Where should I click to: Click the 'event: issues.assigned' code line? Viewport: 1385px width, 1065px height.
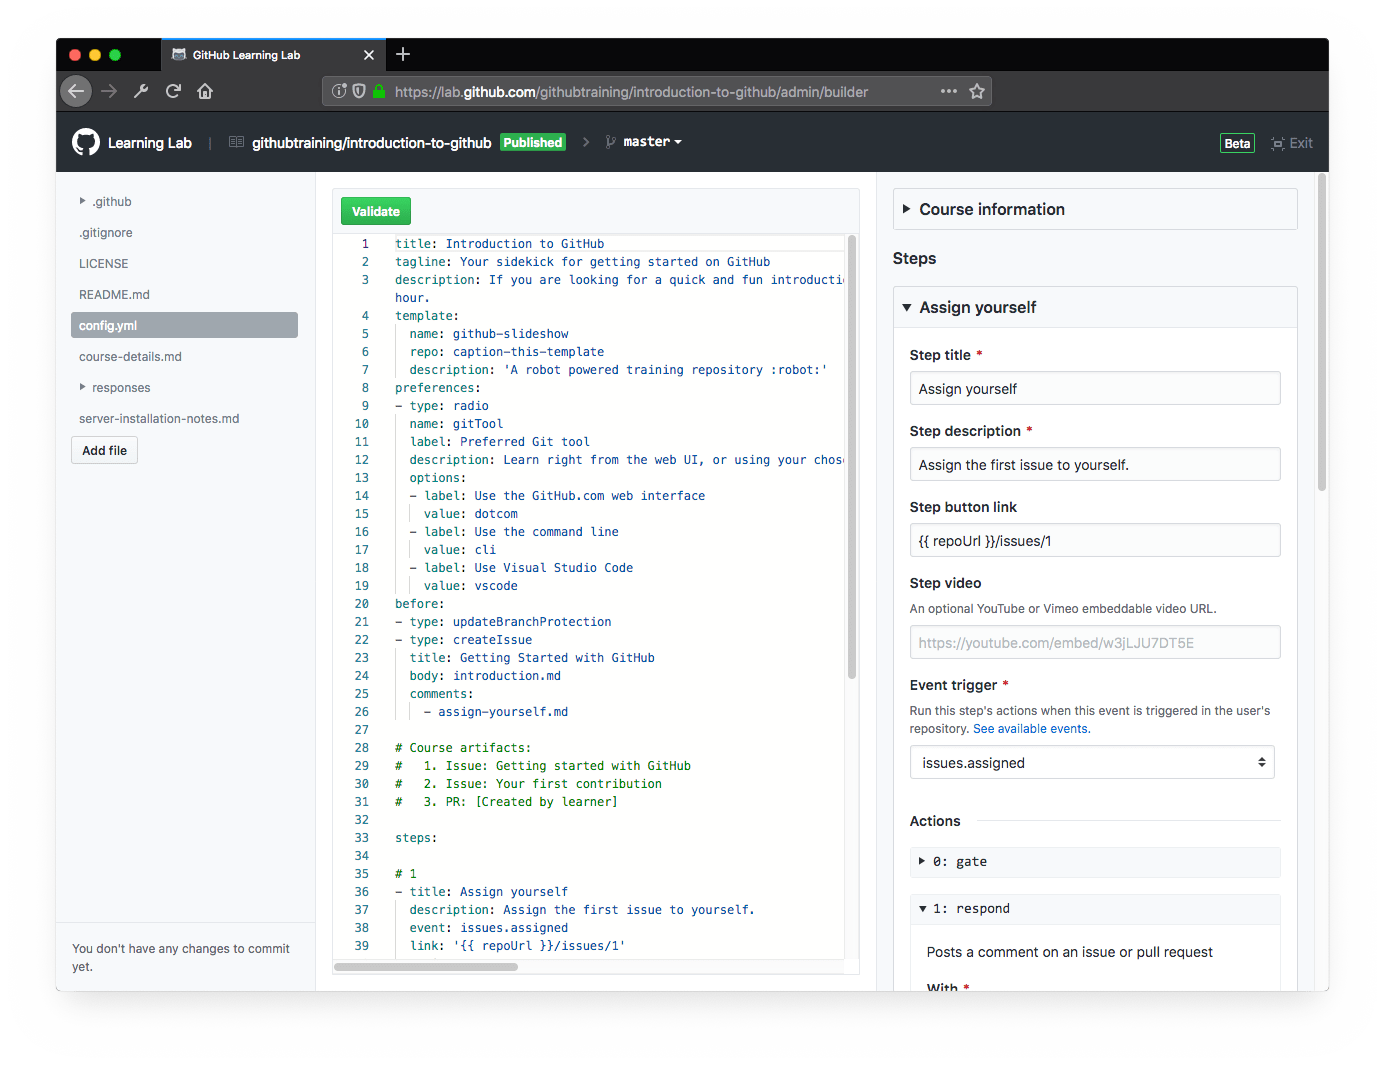(x=488, y=927)
